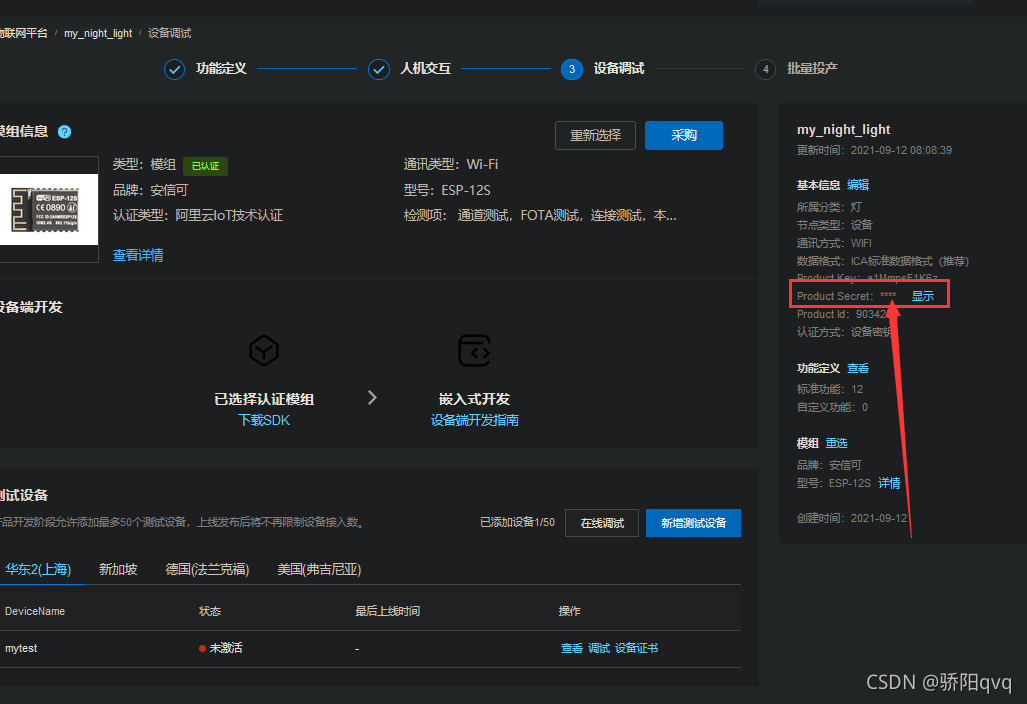Click 查看 for the mytest device
The image size is (1027, 704).
point(572,648)
